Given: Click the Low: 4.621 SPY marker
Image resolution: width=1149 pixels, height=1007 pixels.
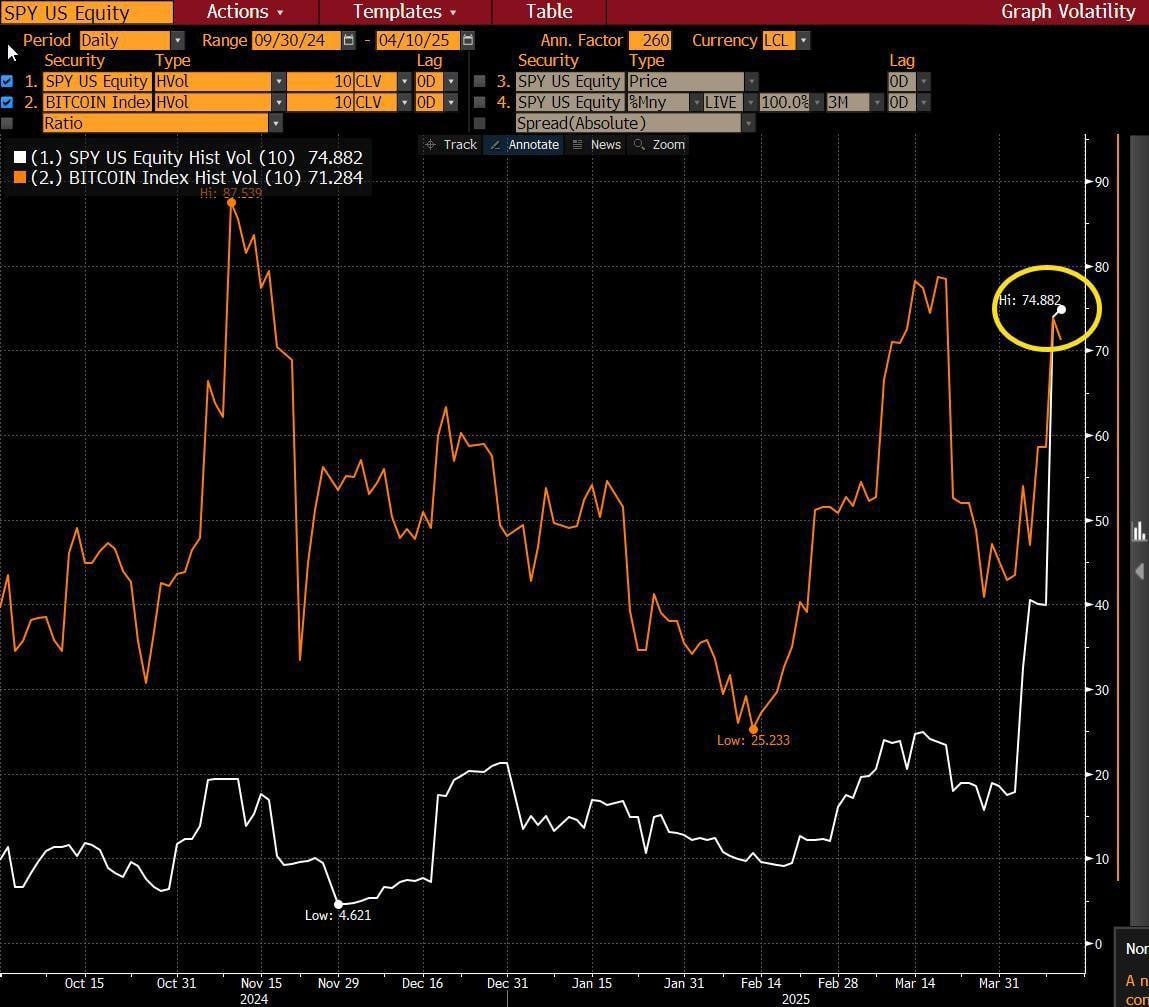Looking at the screenshot, I should [339, 904].
